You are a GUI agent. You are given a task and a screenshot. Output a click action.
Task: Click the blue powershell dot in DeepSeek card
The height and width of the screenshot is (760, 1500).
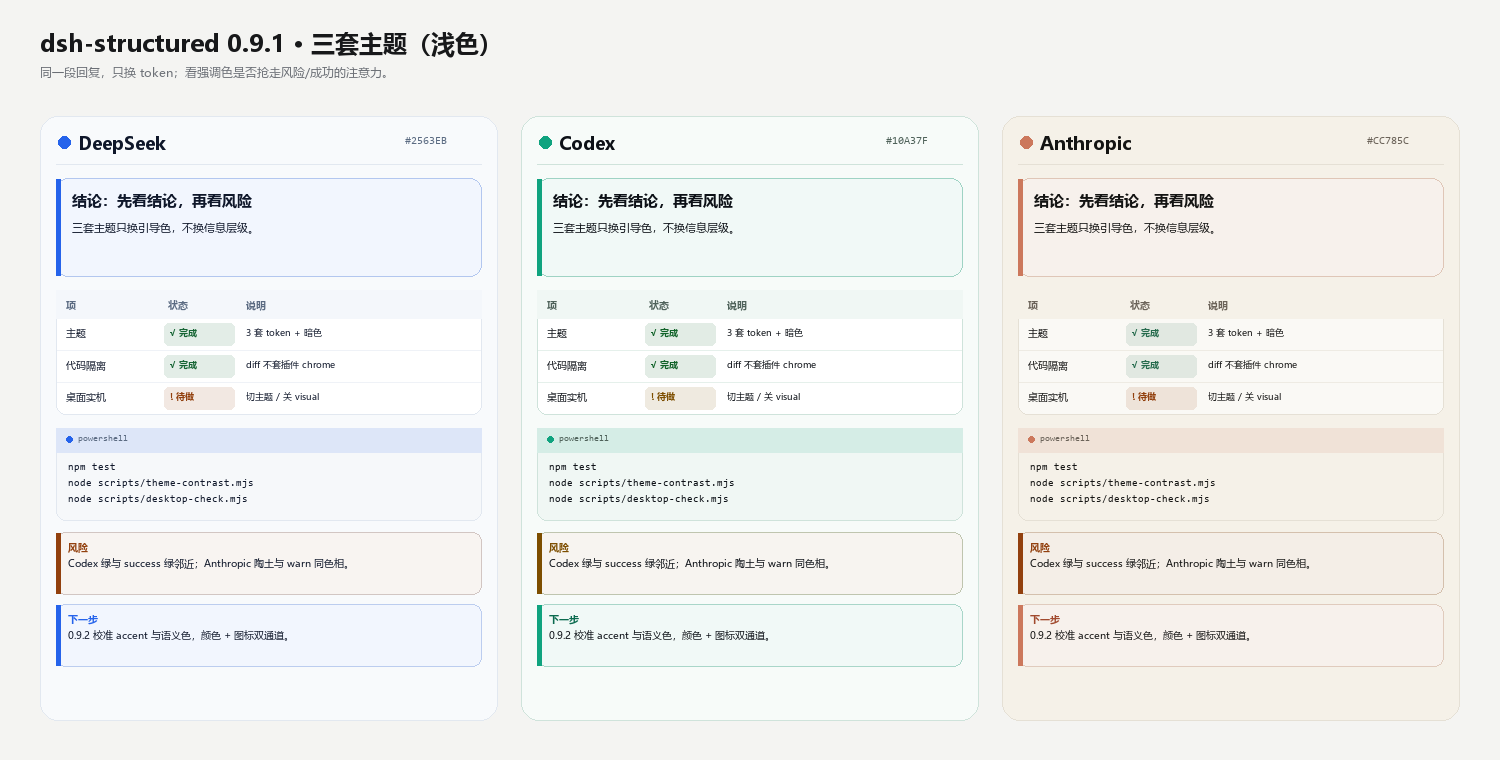click(69, 439)
